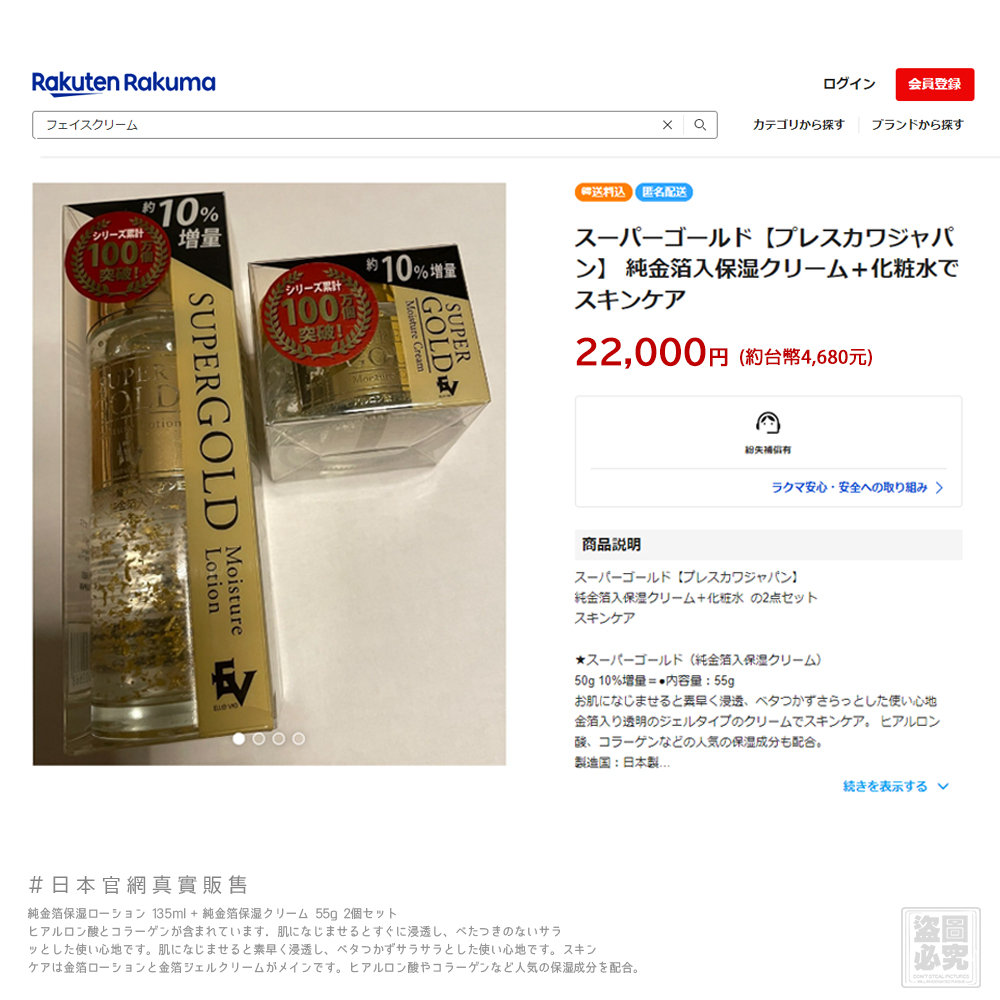Select the fourth image carousel dot
This screenshot has height=1000, width=1000.
coord(298,739)
